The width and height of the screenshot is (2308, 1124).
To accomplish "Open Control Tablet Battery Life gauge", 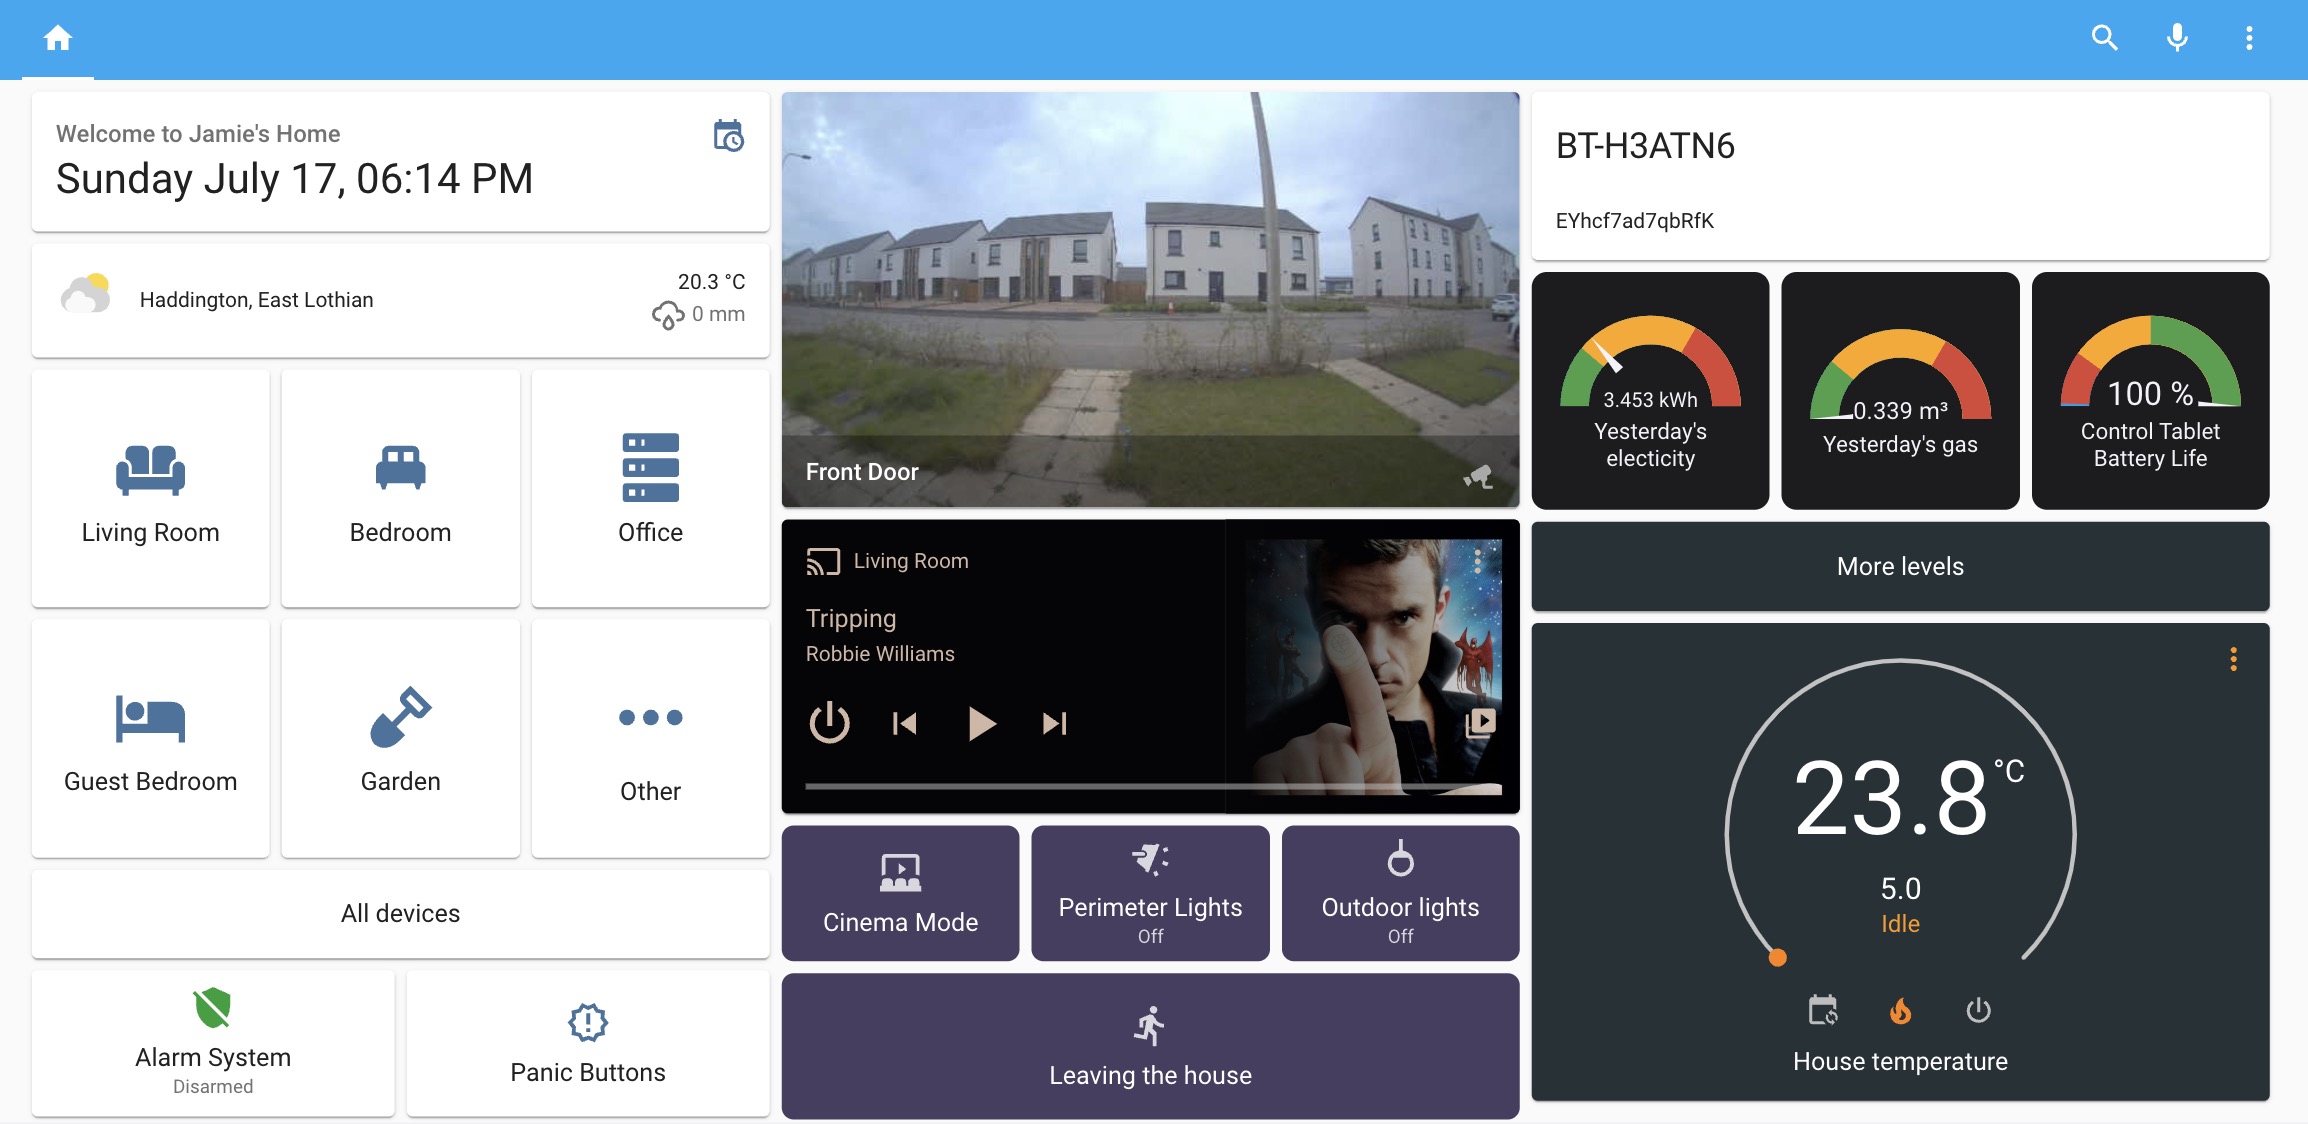I will coord(2150,390).
